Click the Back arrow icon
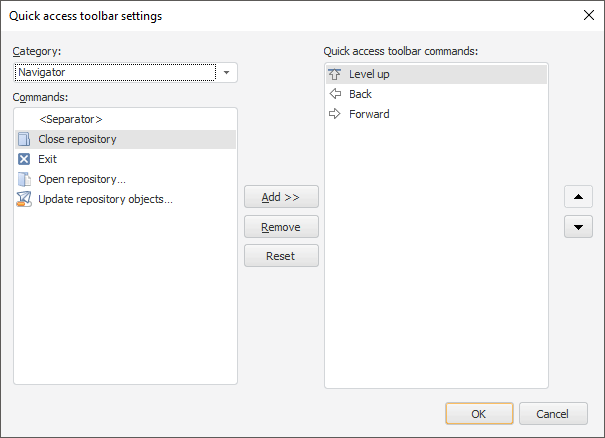Viewport: 605px width, 438px height. (x=335, y=94)
